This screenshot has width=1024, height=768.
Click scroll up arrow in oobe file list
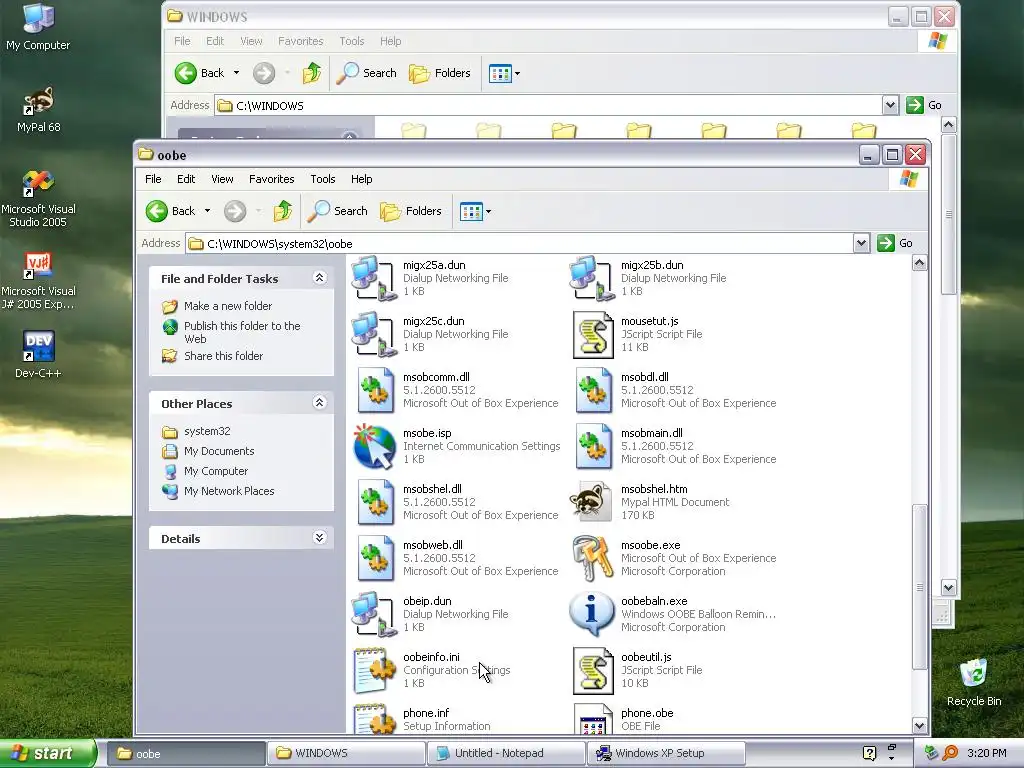click(920, 263)
